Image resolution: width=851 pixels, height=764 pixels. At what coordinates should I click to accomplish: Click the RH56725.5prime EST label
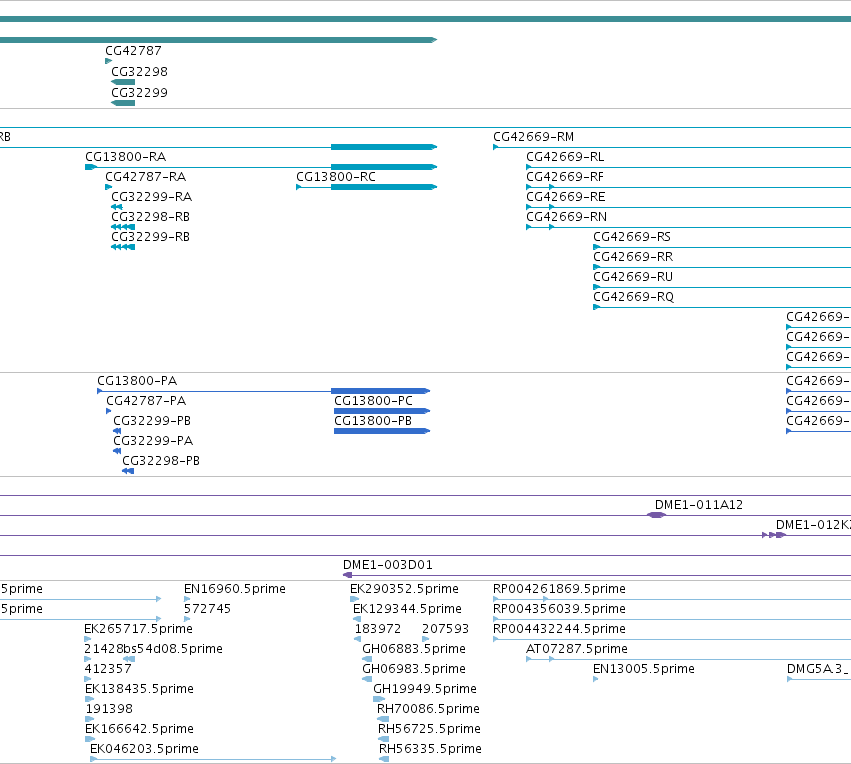click(x=429, y=730)
